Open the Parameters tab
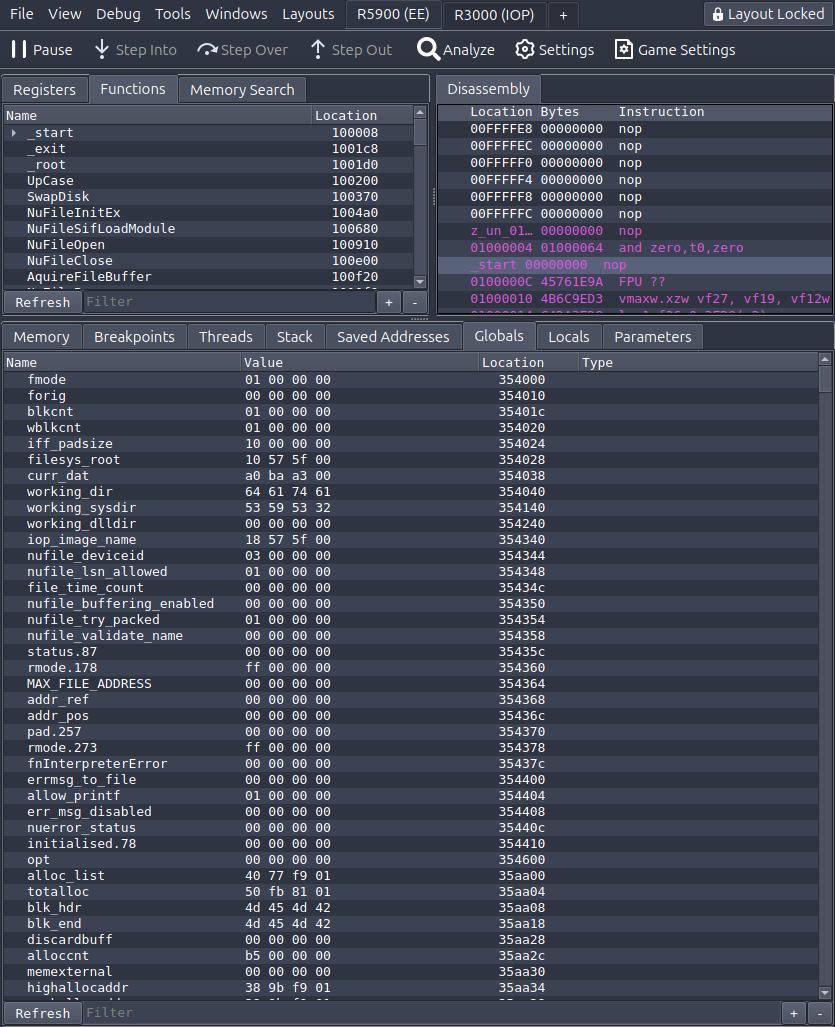 (x=653, y=337)
